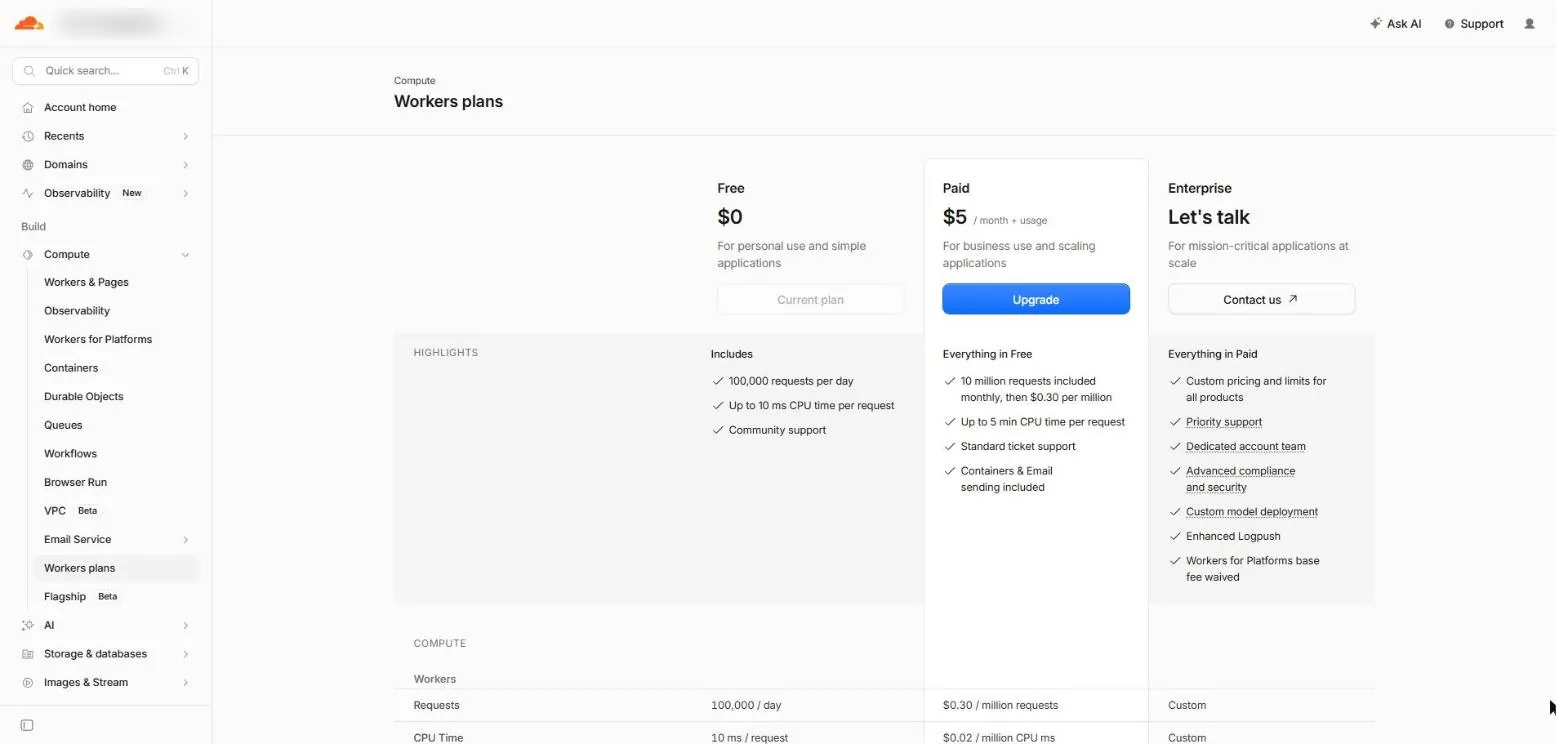Click the Priority support link

click(1224, 422)
